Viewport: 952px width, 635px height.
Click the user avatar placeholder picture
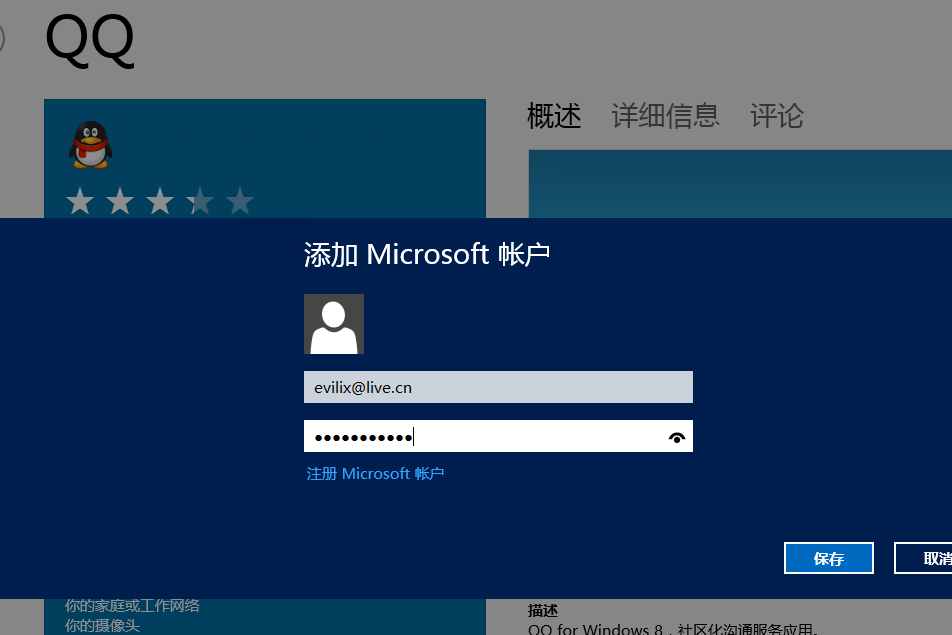tap(334, 324)
